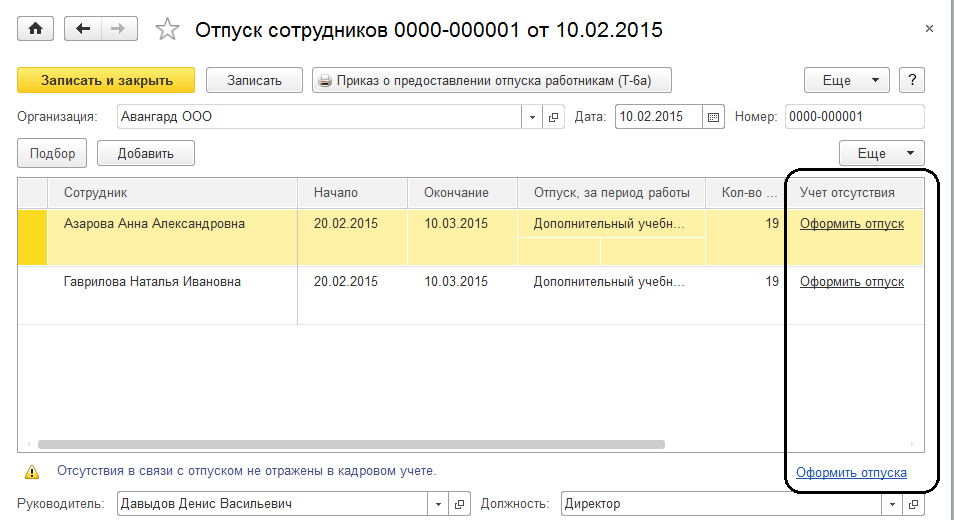Click "Оформить отпуск" for Азарова Анна
The image size is (954, 520).
click(x=851, y=224)
